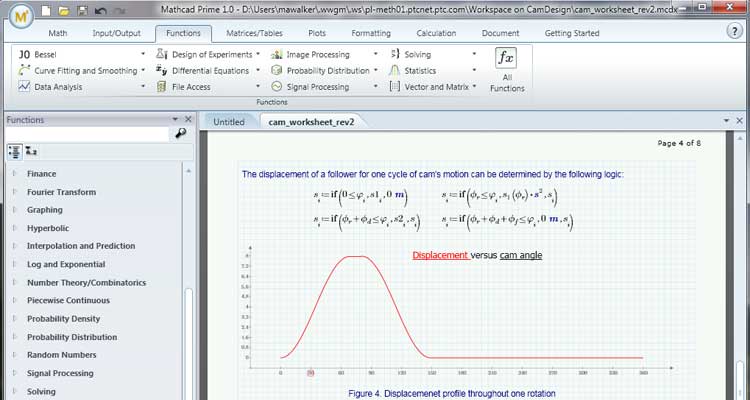Select Random Numbers category
The image size is (750, 400).
click(x=62, y=355)
